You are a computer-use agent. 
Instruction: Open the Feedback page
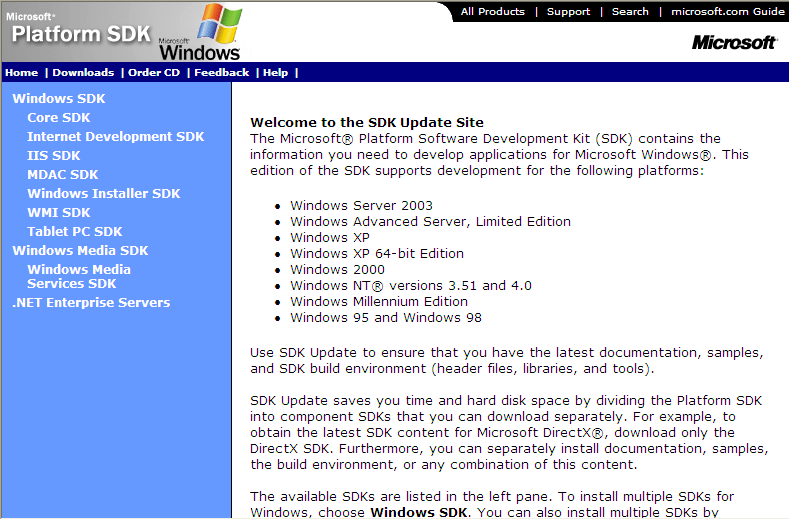tap(221, 72)
